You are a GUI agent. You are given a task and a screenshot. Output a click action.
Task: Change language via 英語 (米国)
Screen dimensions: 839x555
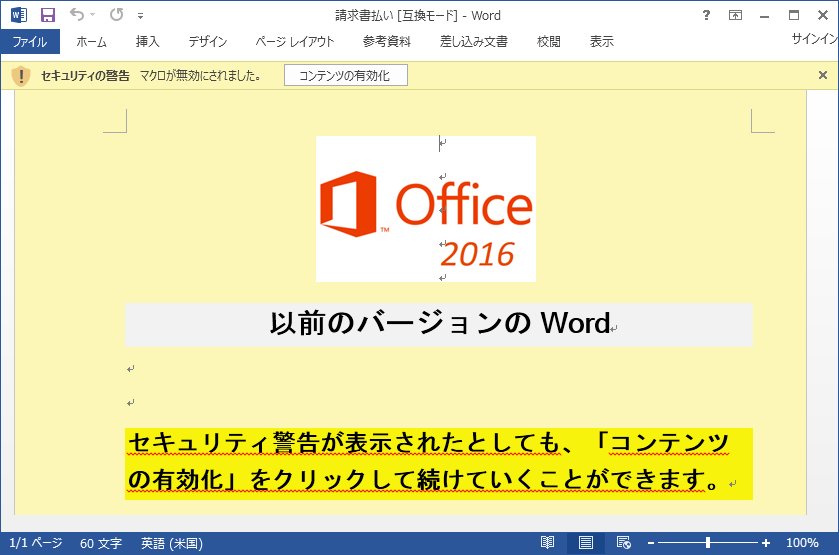point(172,544)
